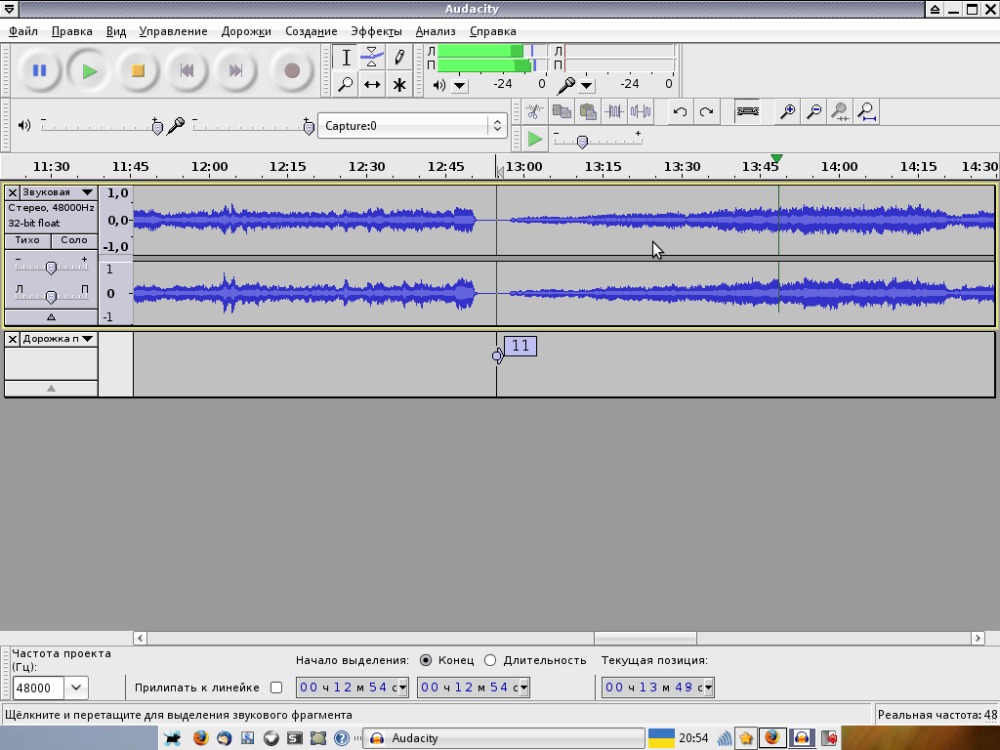Pause playback with the Pause button

click(40, 71)
